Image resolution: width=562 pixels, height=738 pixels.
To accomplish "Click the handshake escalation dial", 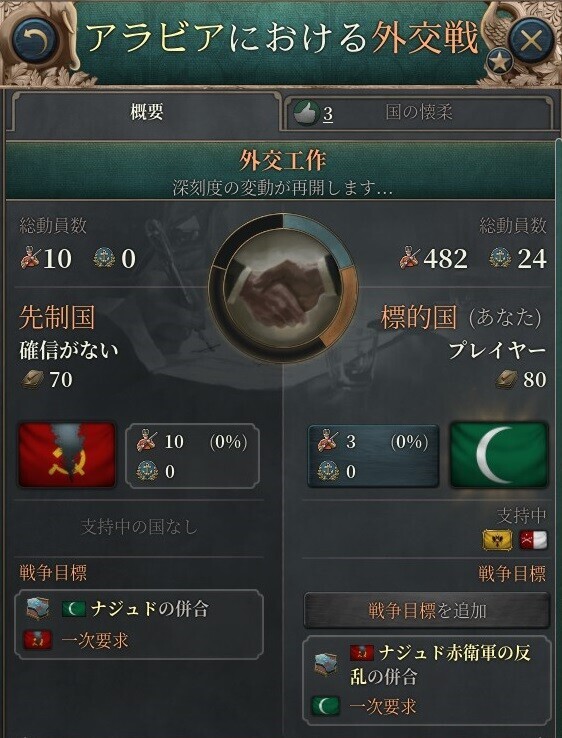I will pyautogui.click(x=282, y=288).
